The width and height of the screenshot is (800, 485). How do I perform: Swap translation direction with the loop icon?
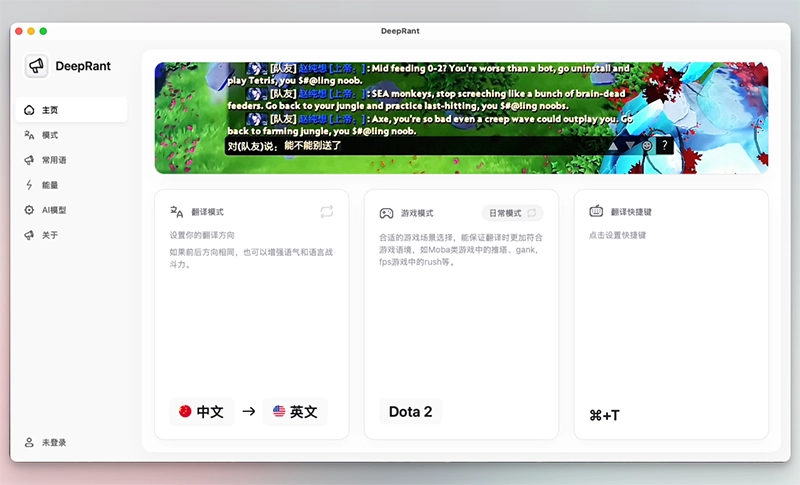pos(327,212)
